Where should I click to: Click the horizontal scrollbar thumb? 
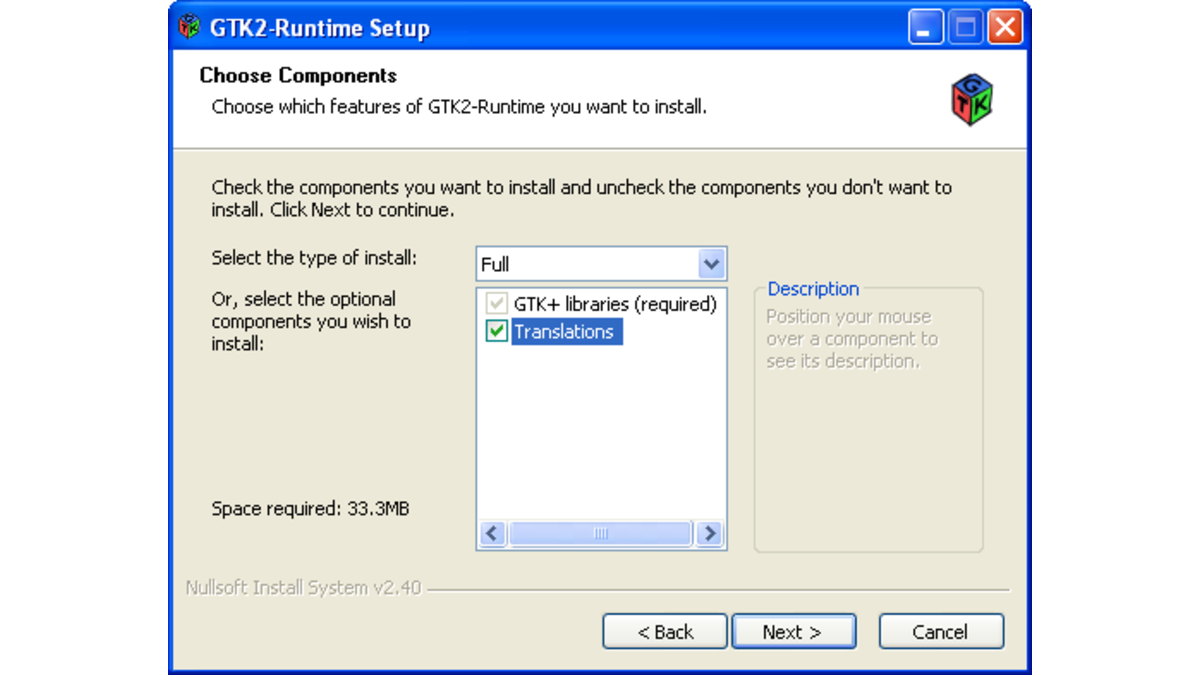(x=600, y=533)
